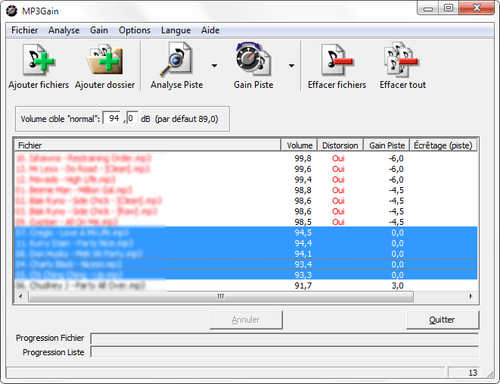Click the list's left scroll arrow
This screenshot has width=500, height=384.
coord(21,296)
